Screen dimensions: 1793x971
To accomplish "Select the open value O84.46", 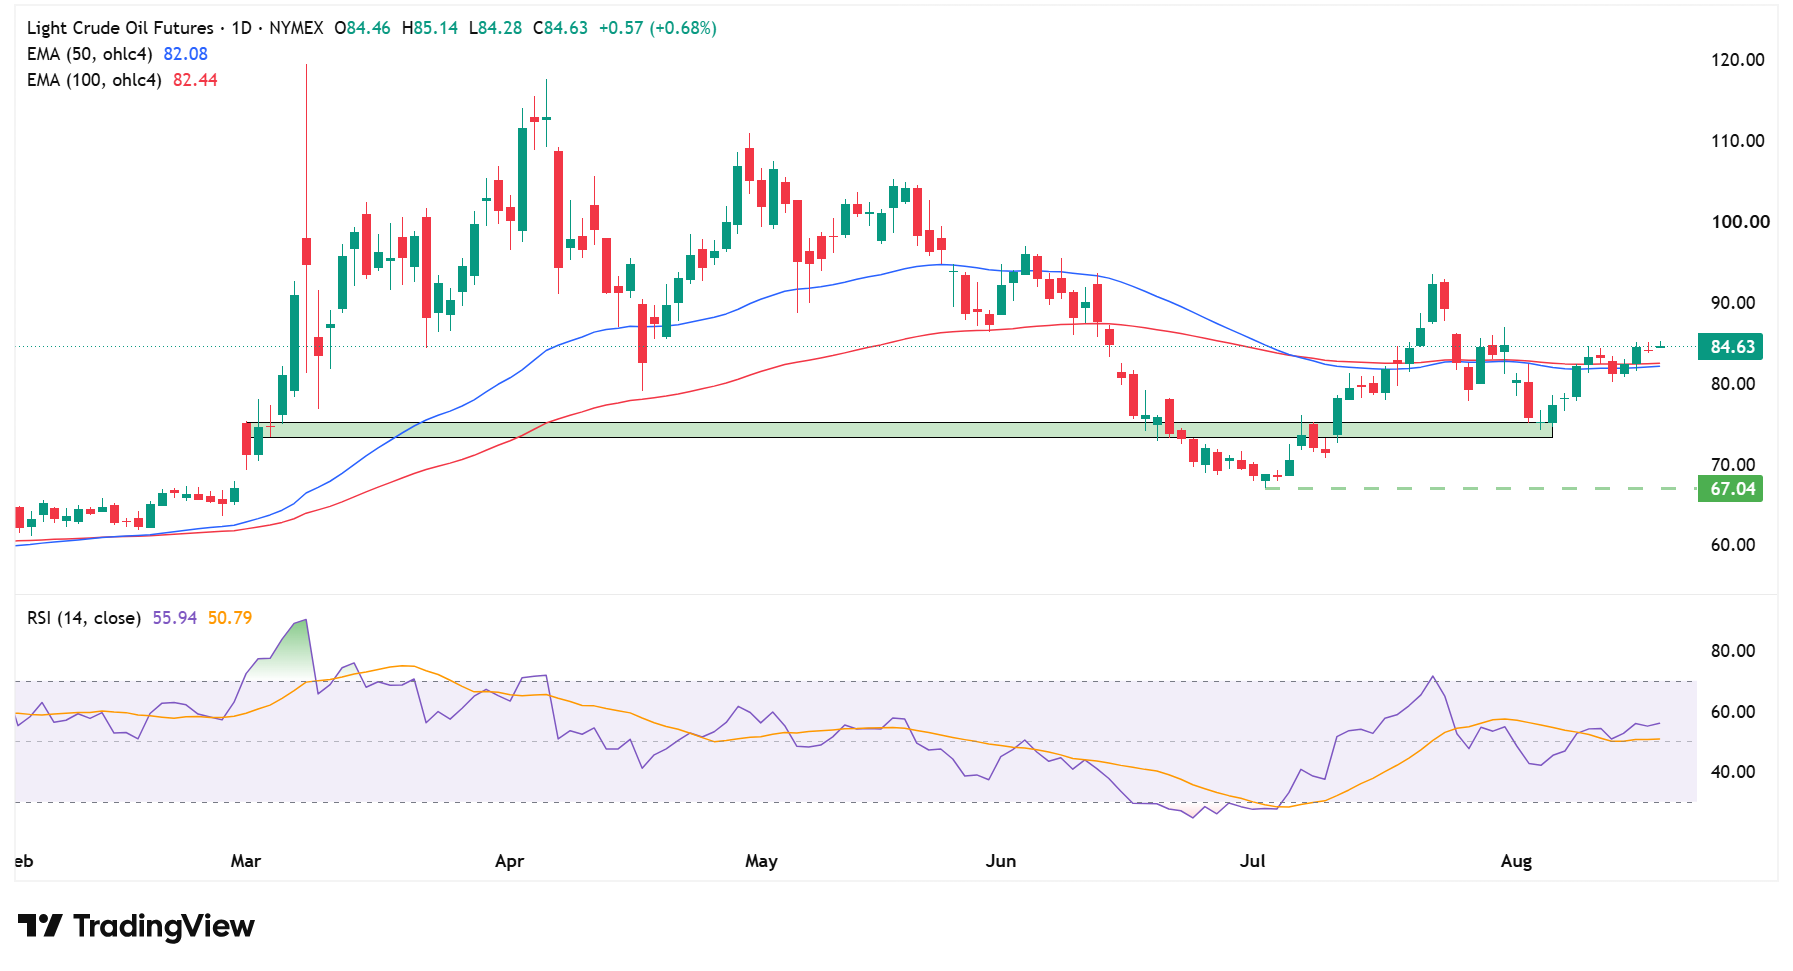I will click(x=362, y=28).
